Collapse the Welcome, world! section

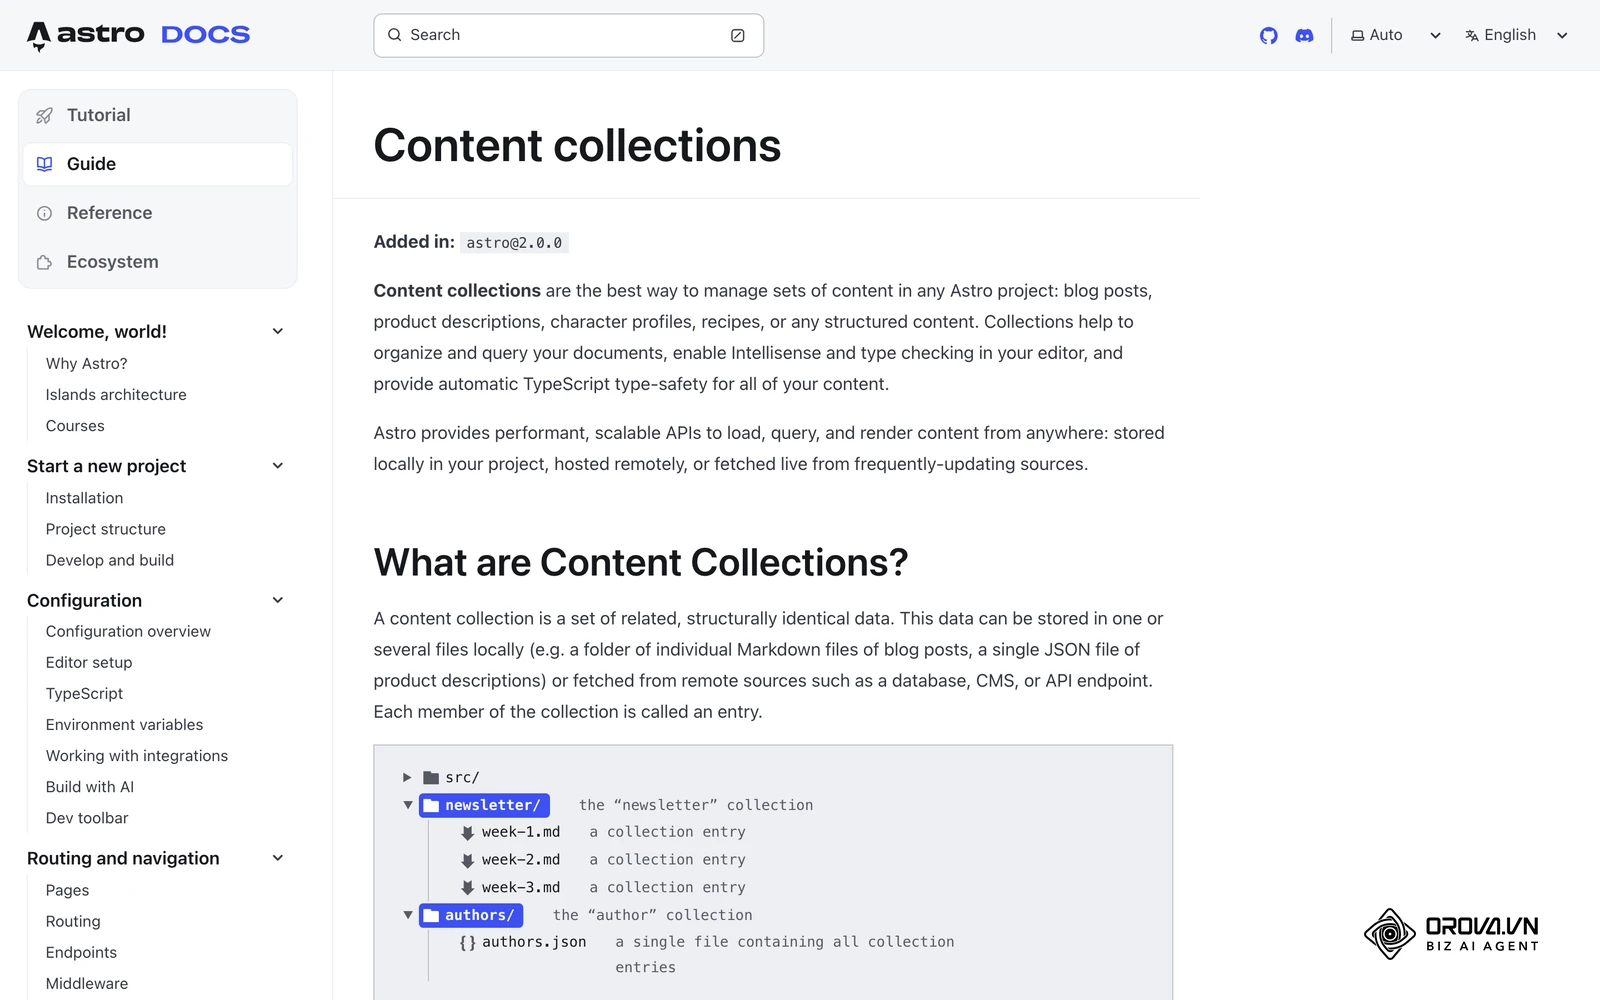tap(278, 331)
